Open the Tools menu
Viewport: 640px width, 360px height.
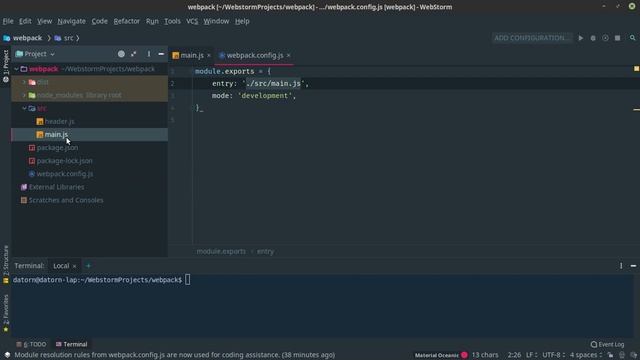pyautogui.click(x=172, y=21)
